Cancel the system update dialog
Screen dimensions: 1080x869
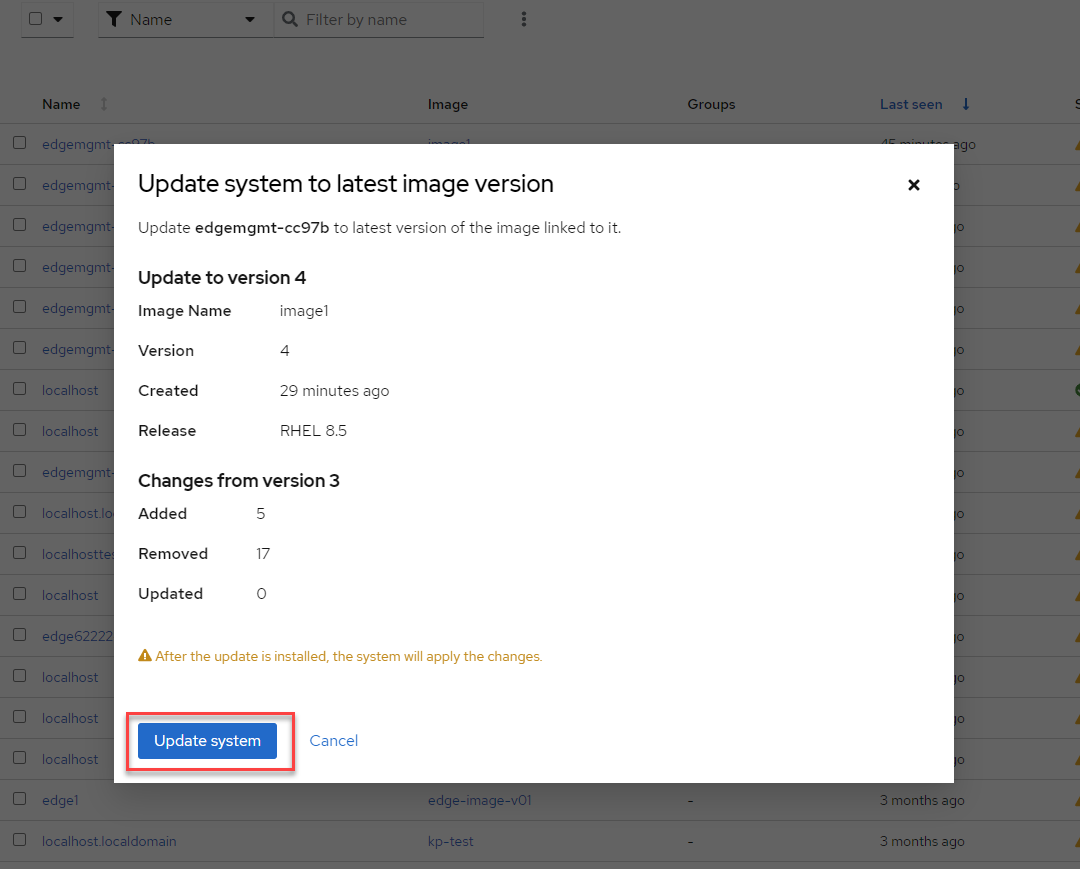[334, 741]
